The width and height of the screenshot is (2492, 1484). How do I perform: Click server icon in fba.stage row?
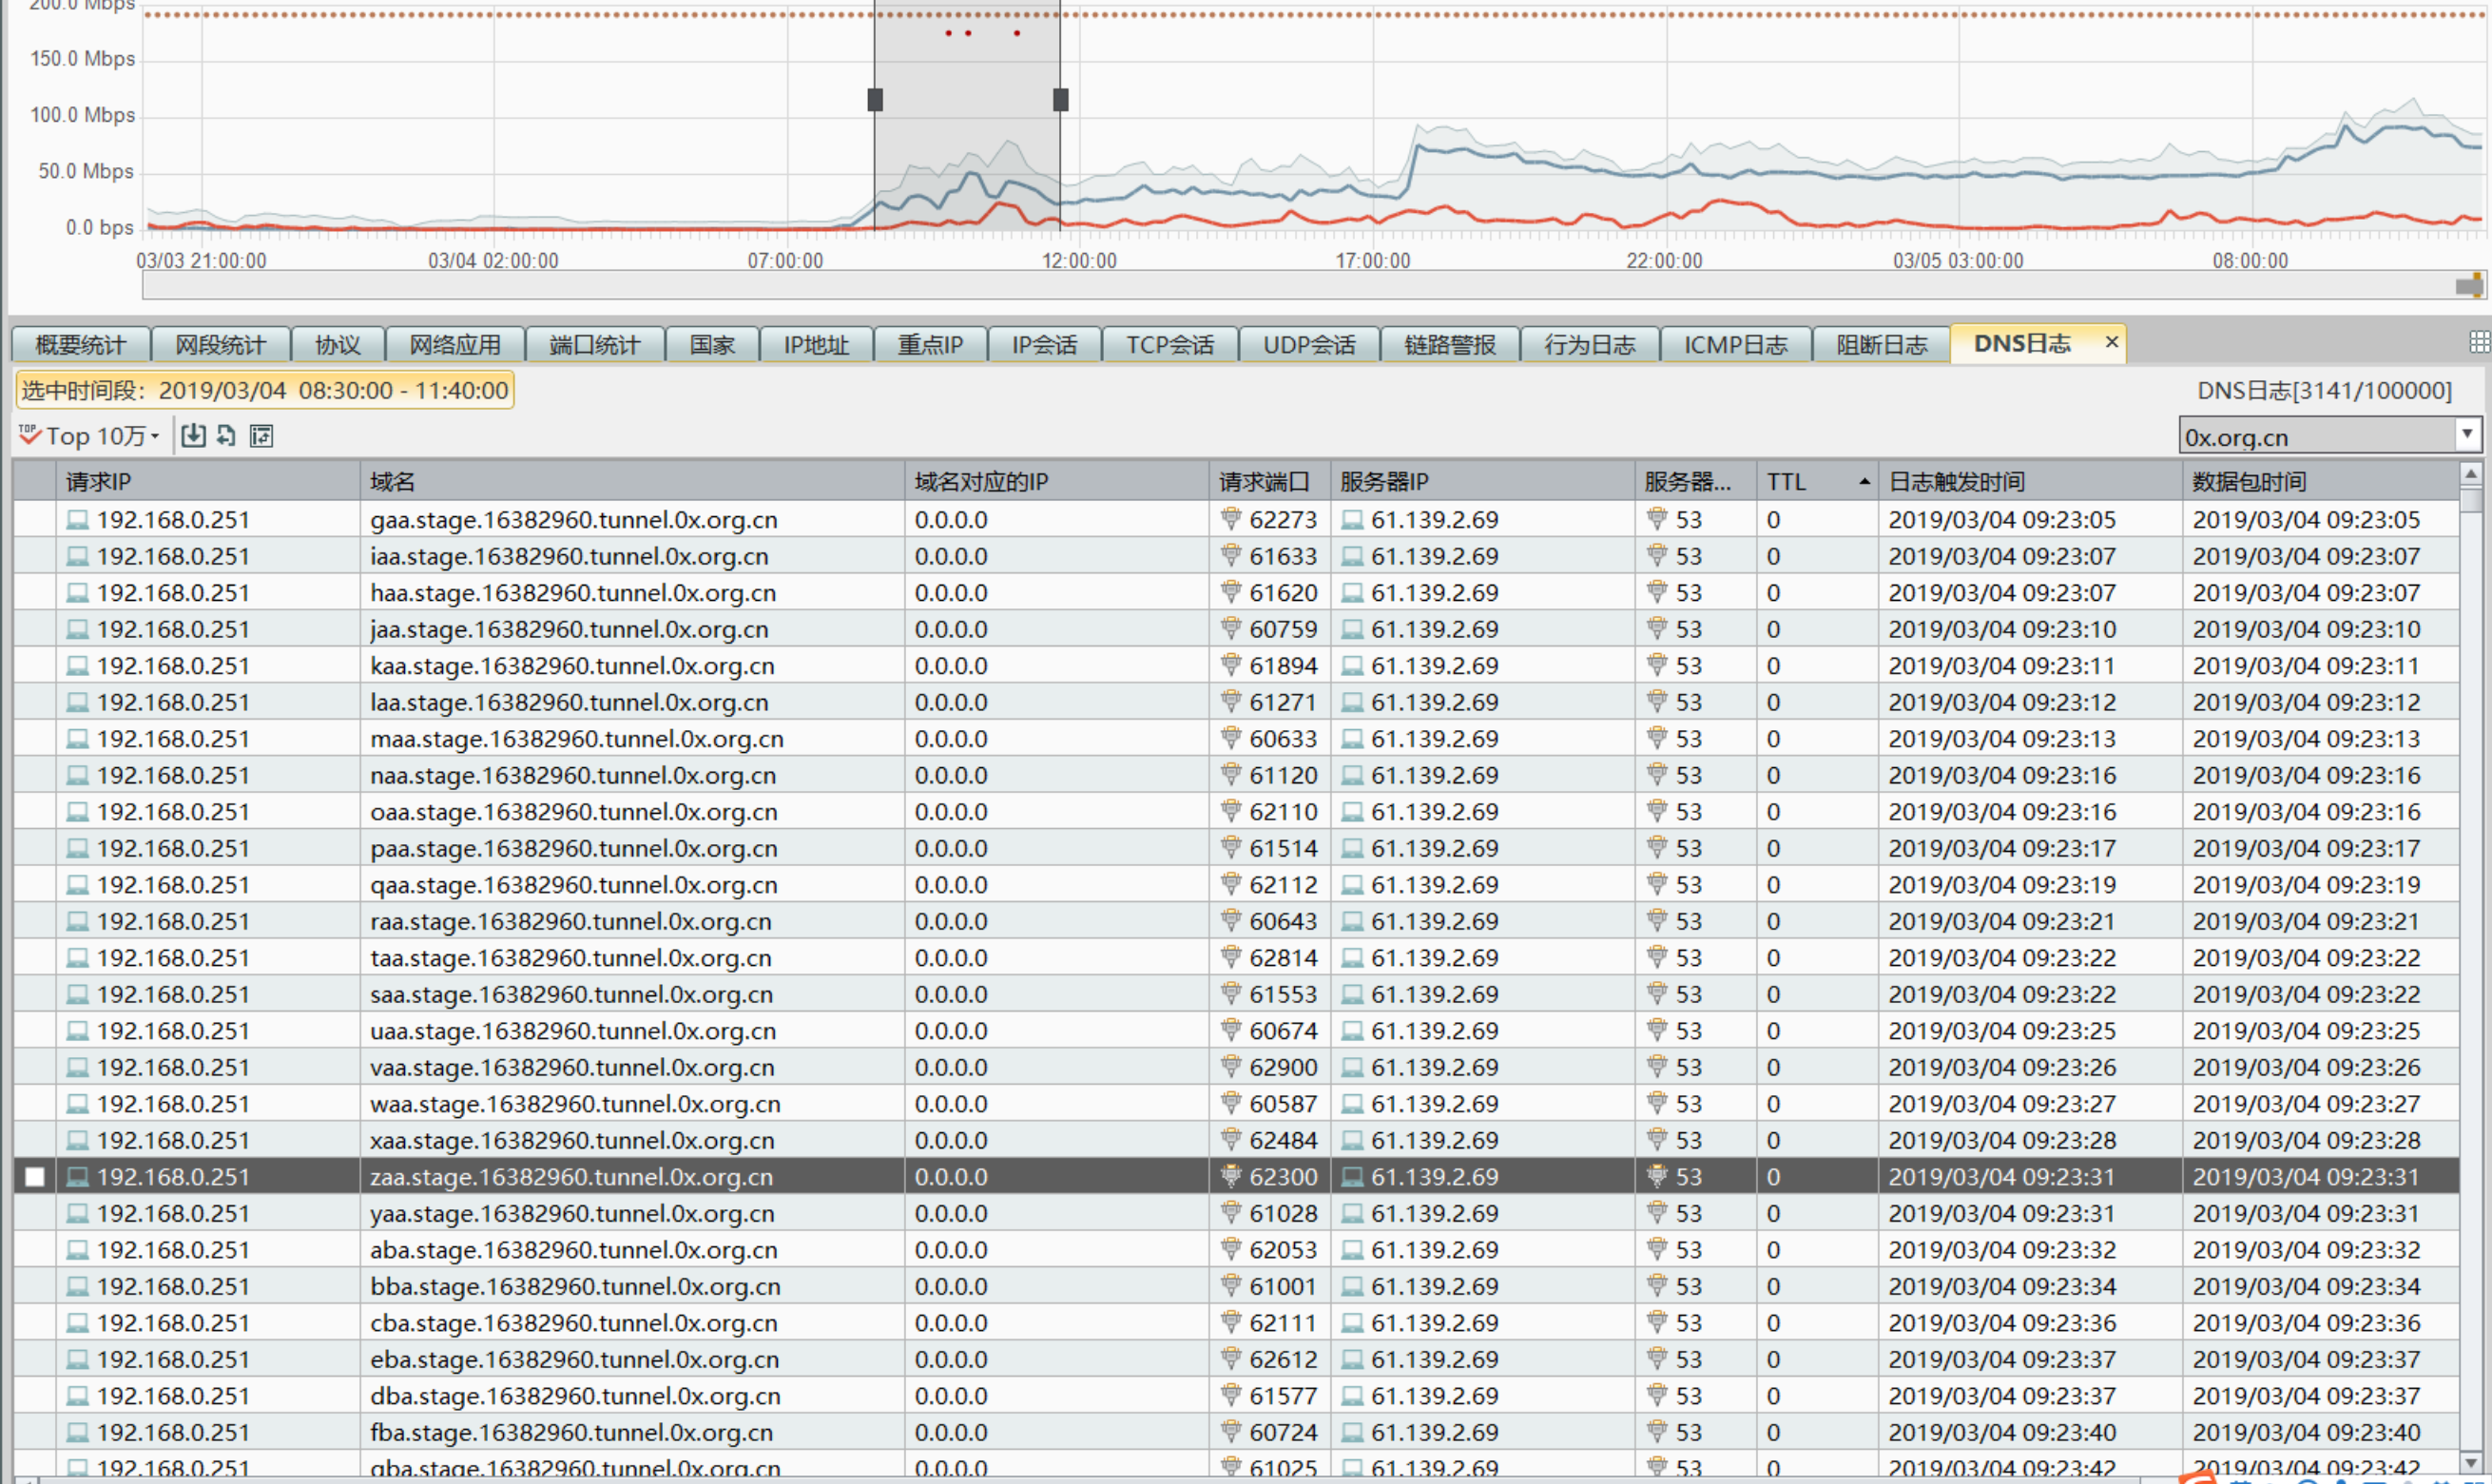[x=1352, y=1432]
